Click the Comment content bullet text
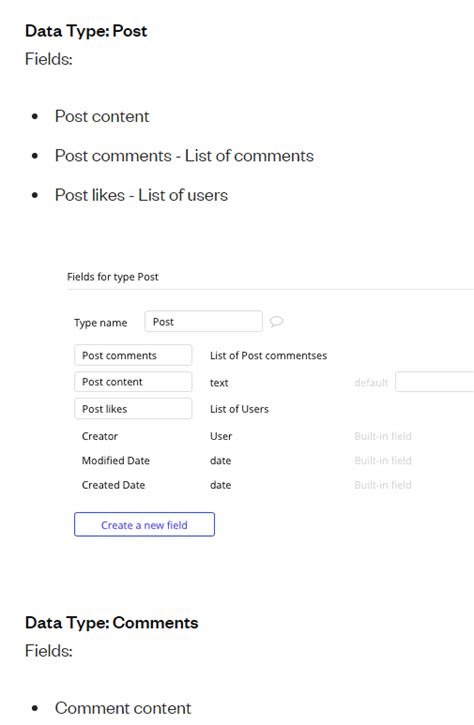 point(123,708)
